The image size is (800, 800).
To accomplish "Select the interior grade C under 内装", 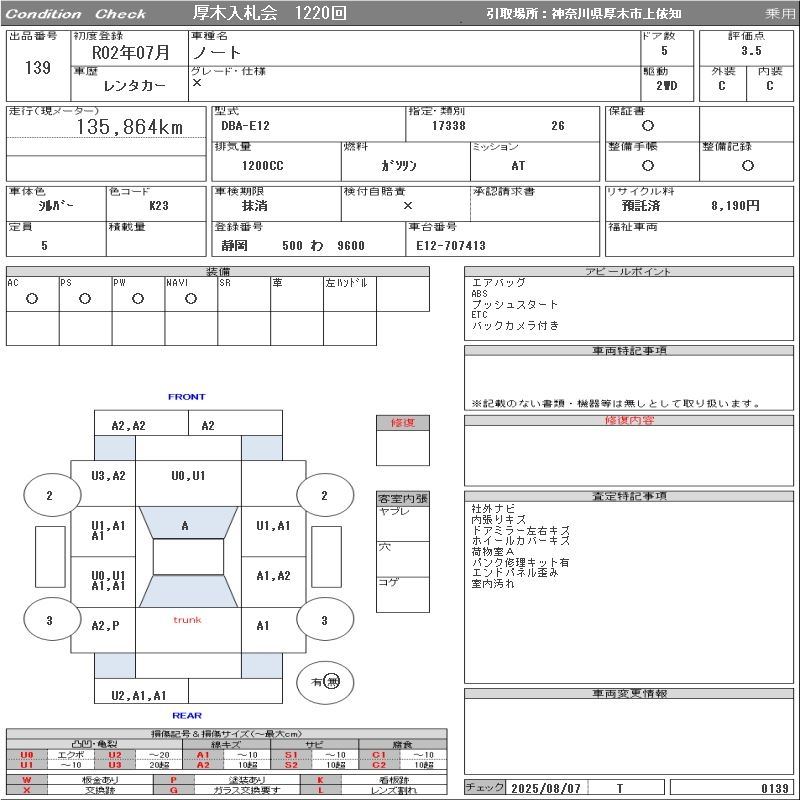I will (769, 86).
